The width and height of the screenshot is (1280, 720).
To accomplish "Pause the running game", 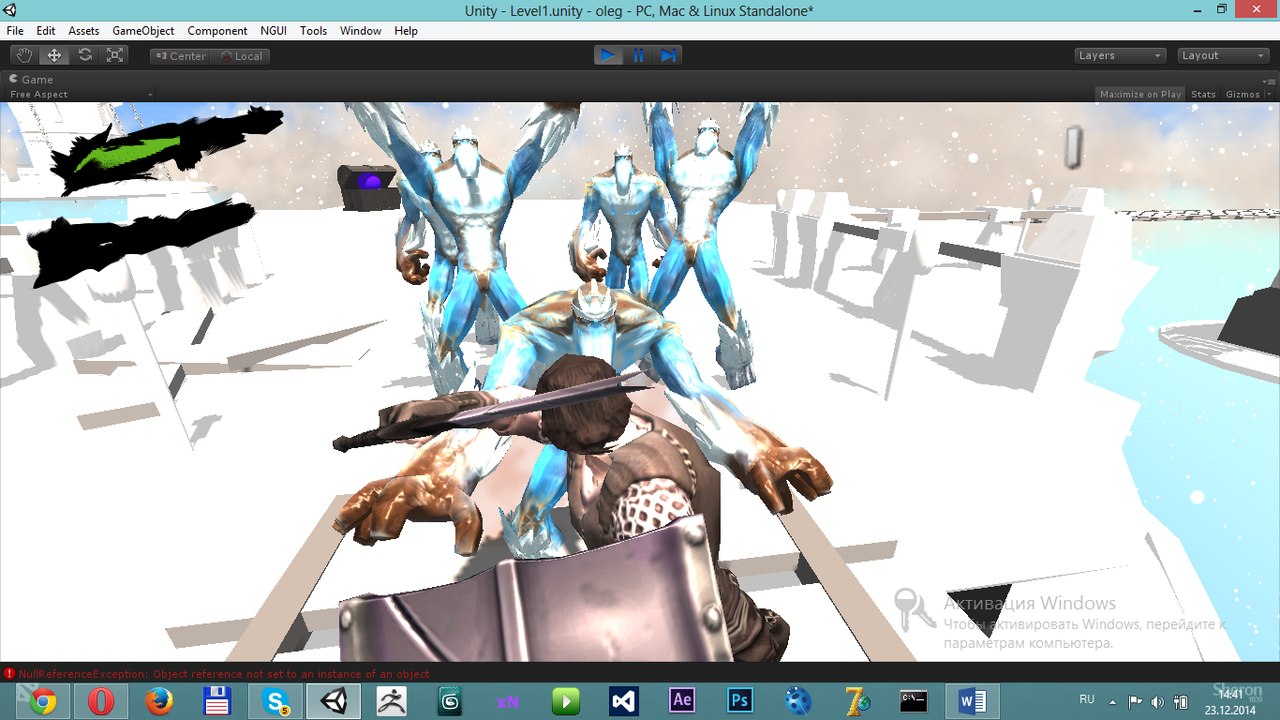I will tap(638, 55).
